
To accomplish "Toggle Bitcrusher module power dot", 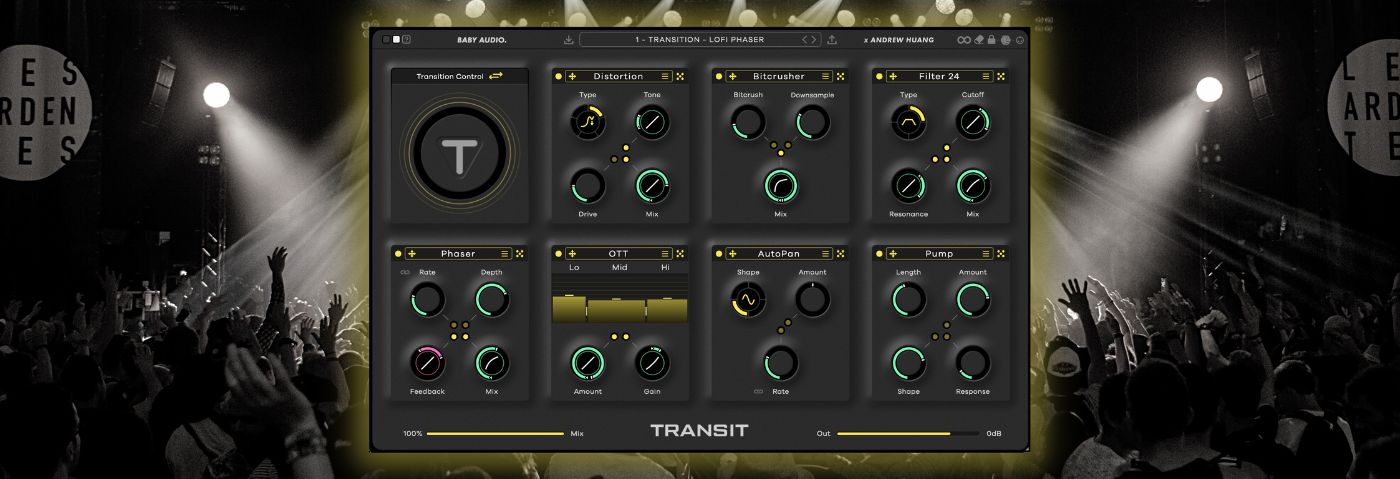I will click(x=718, y=76).
